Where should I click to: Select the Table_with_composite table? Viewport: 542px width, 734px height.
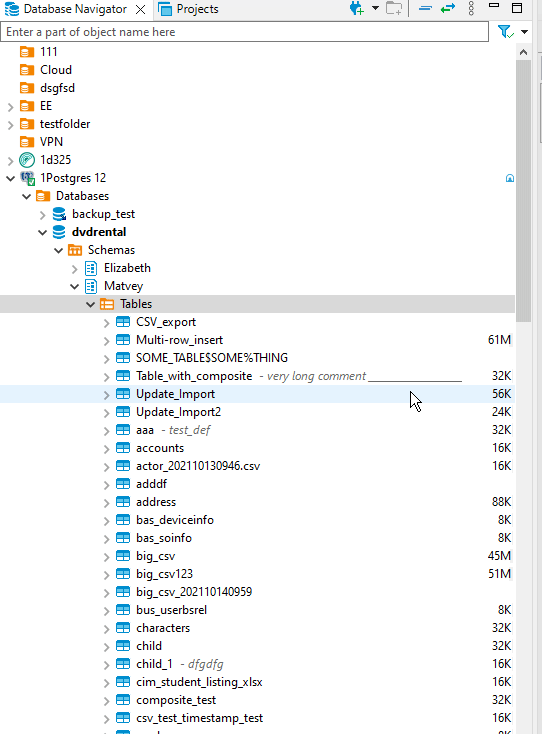coord(194,376)
